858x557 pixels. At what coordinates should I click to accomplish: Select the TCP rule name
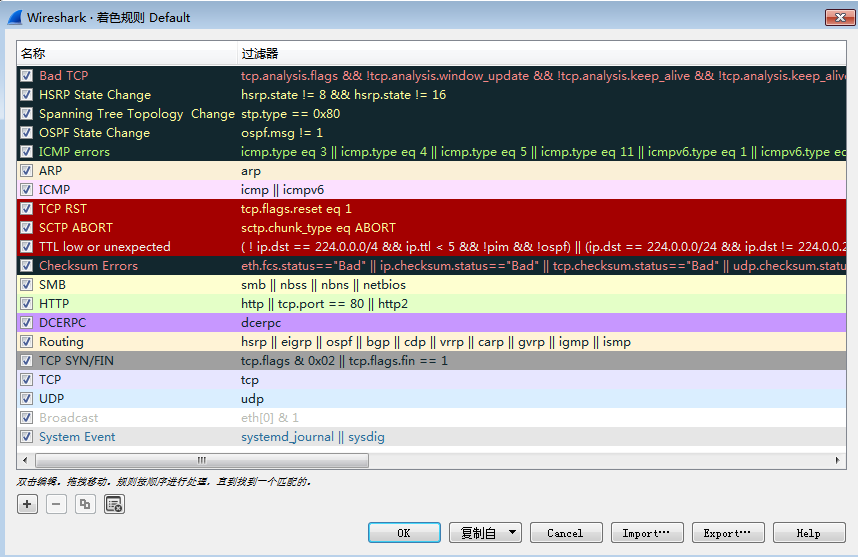coord(50,380)
